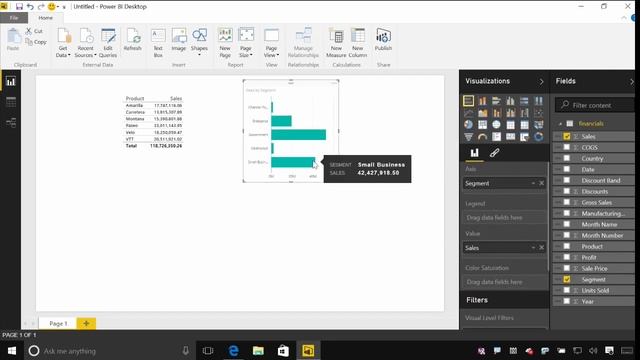640x360 pixels.
Task: Check the Product field checkbox
Action: click(567, 246)
